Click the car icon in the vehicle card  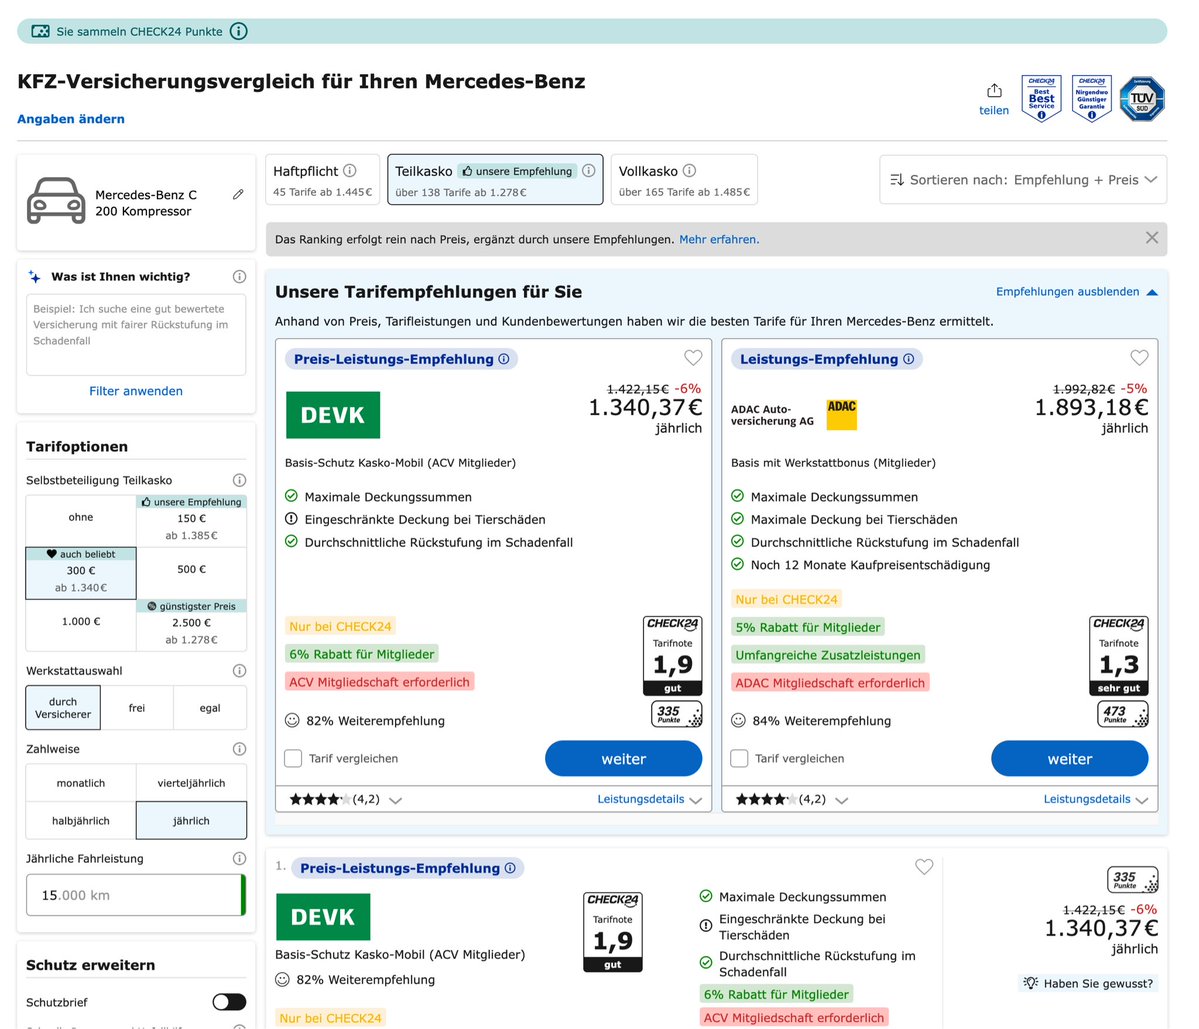(56, 201)
